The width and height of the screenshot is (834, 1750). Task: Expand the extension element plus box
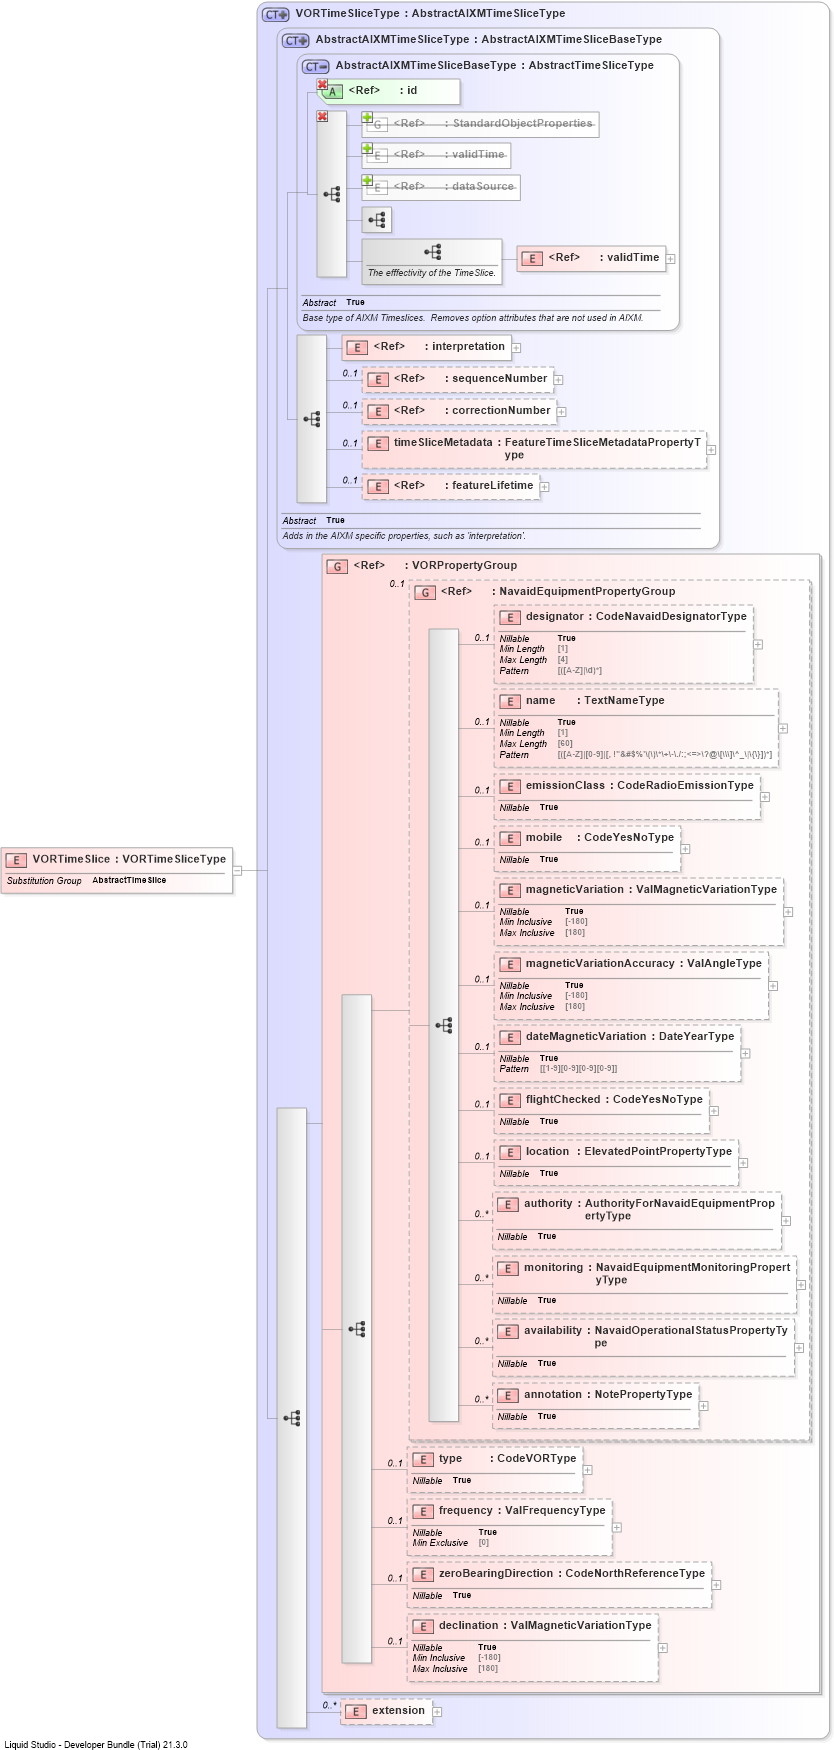437,1712
